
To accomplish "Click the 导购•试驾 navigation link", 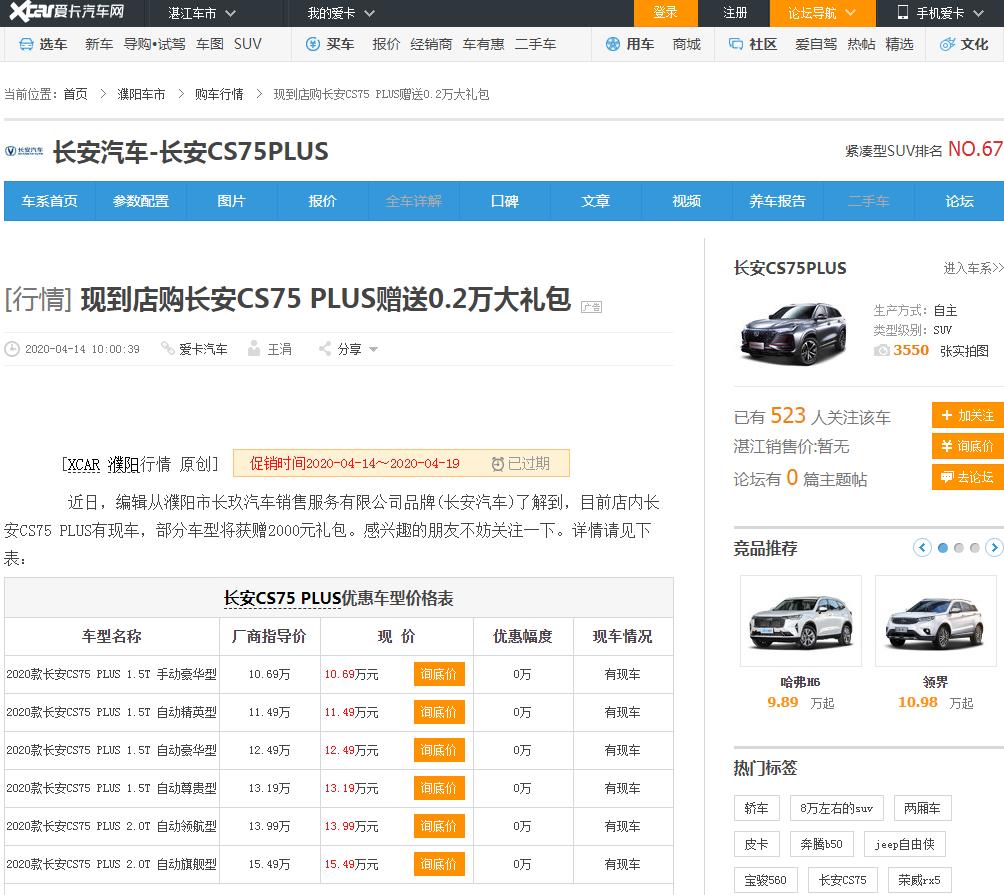I will pyautogui.click(x=154, y=44).
